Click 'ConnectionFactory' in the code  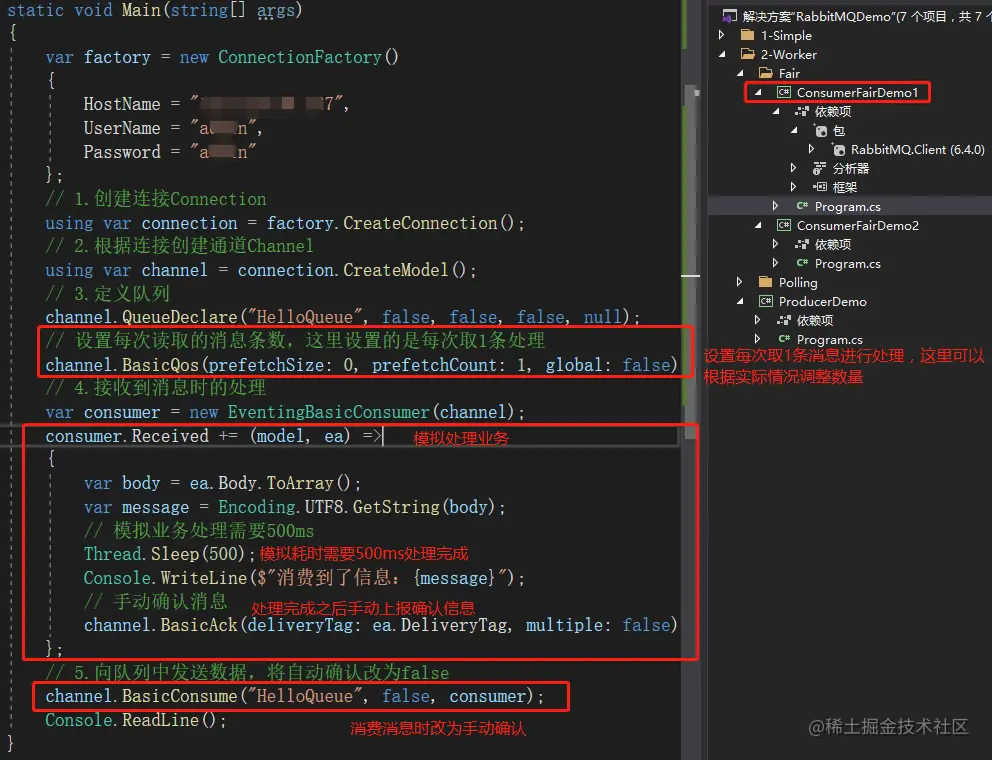point(300,57)
